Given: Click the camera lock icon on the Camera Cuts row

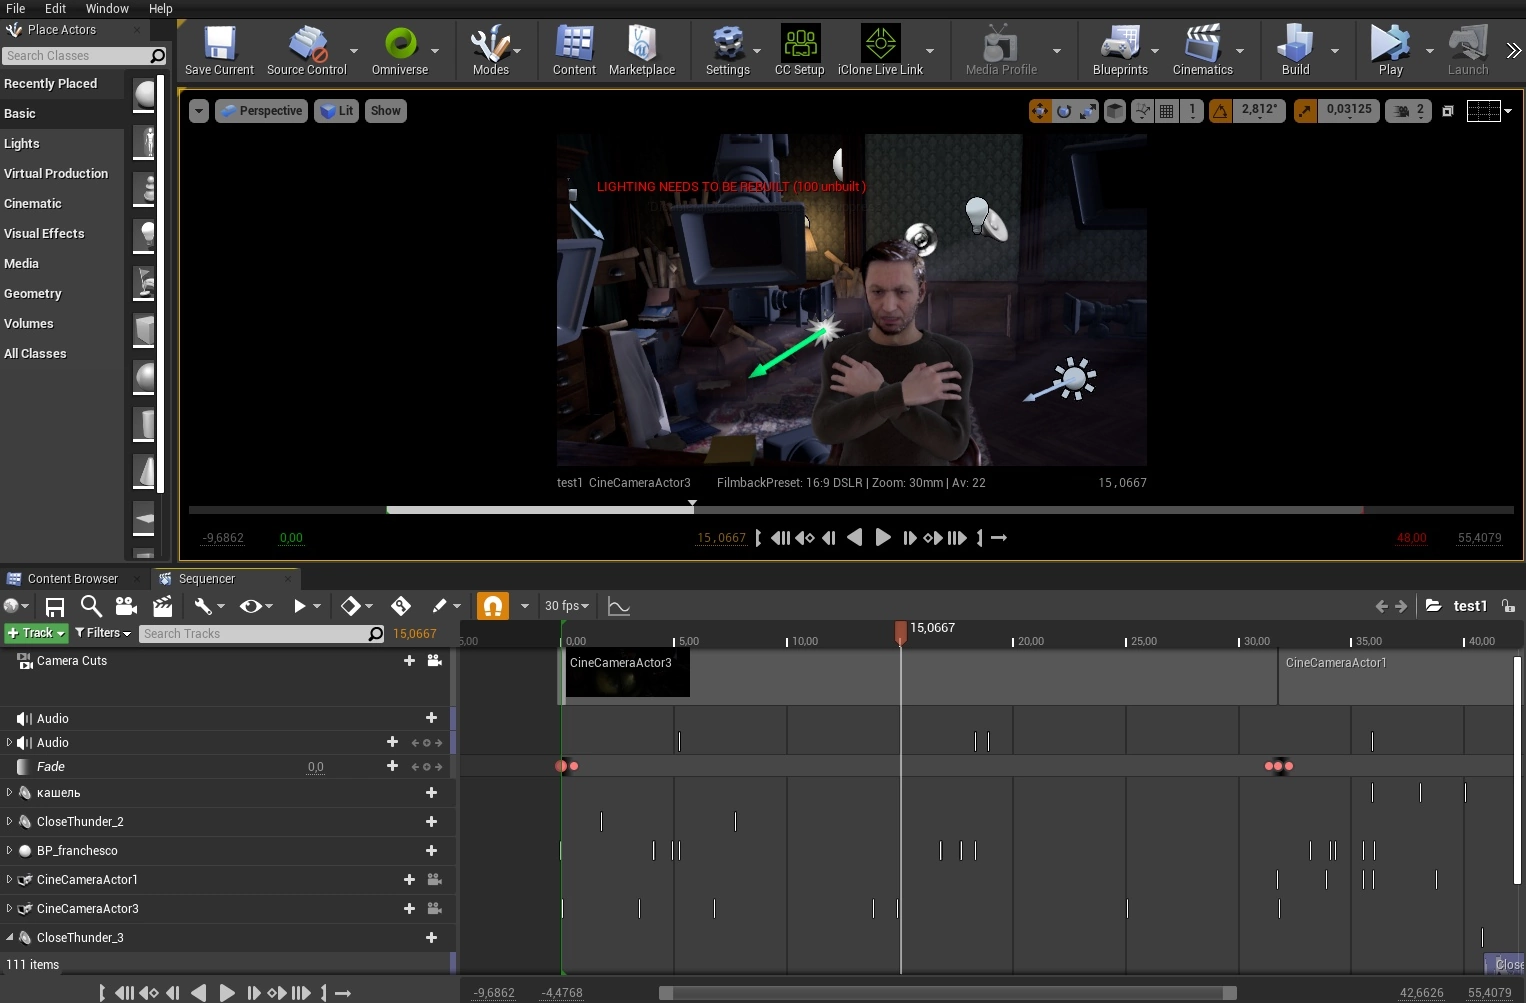Looking at the screenshot, I should coord(435,661).
